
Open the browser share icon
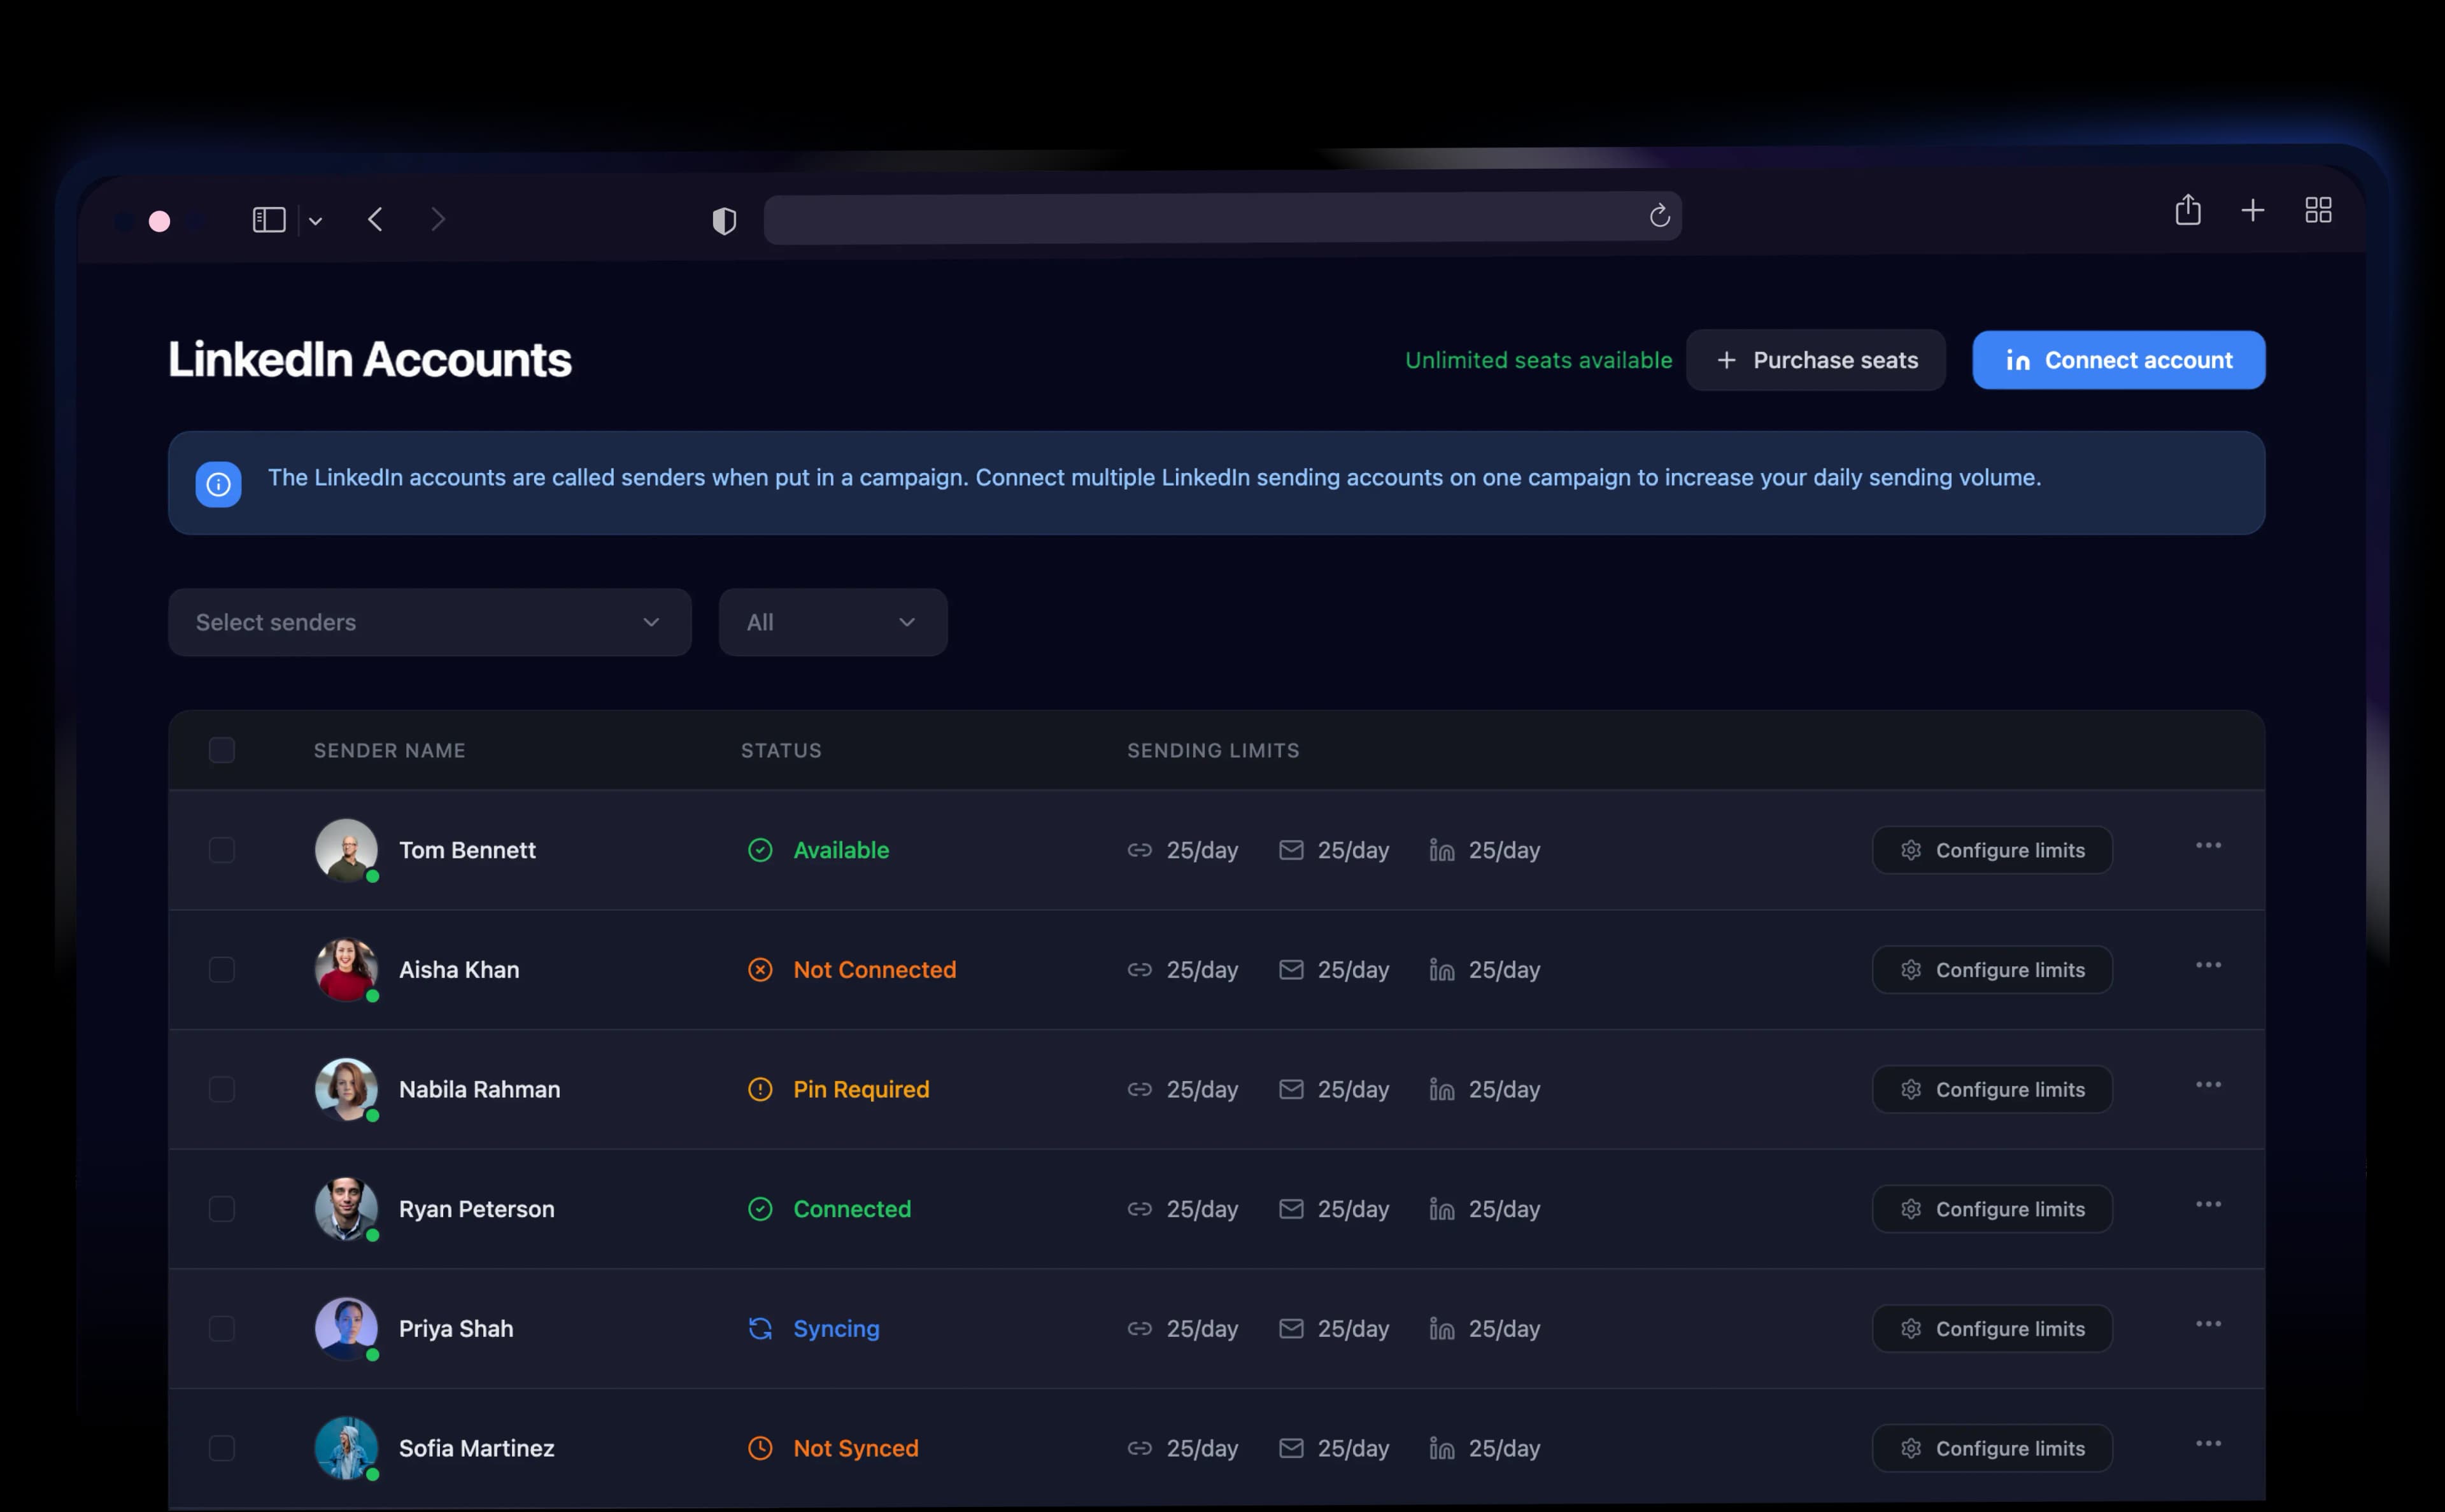point(2188,209)
